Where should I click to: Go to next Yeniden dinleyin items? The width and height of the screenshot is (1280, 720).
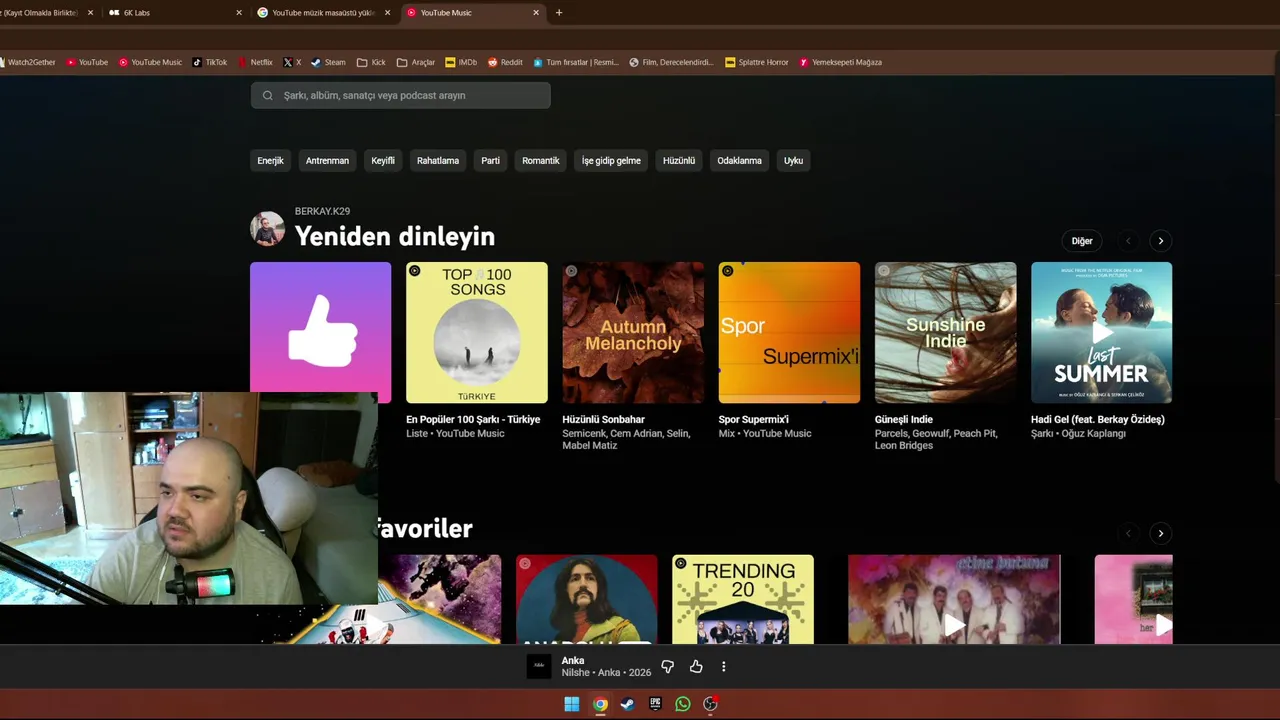[x=1160, y=241]
